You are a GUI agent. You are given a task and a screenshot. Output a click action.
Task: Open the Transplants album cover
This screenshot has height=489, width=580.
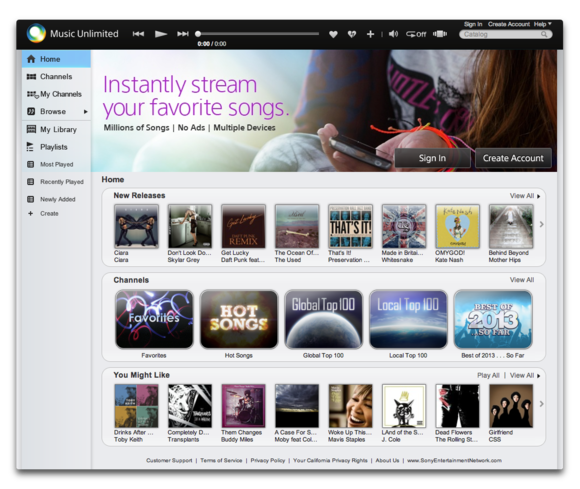click(190, 406)
